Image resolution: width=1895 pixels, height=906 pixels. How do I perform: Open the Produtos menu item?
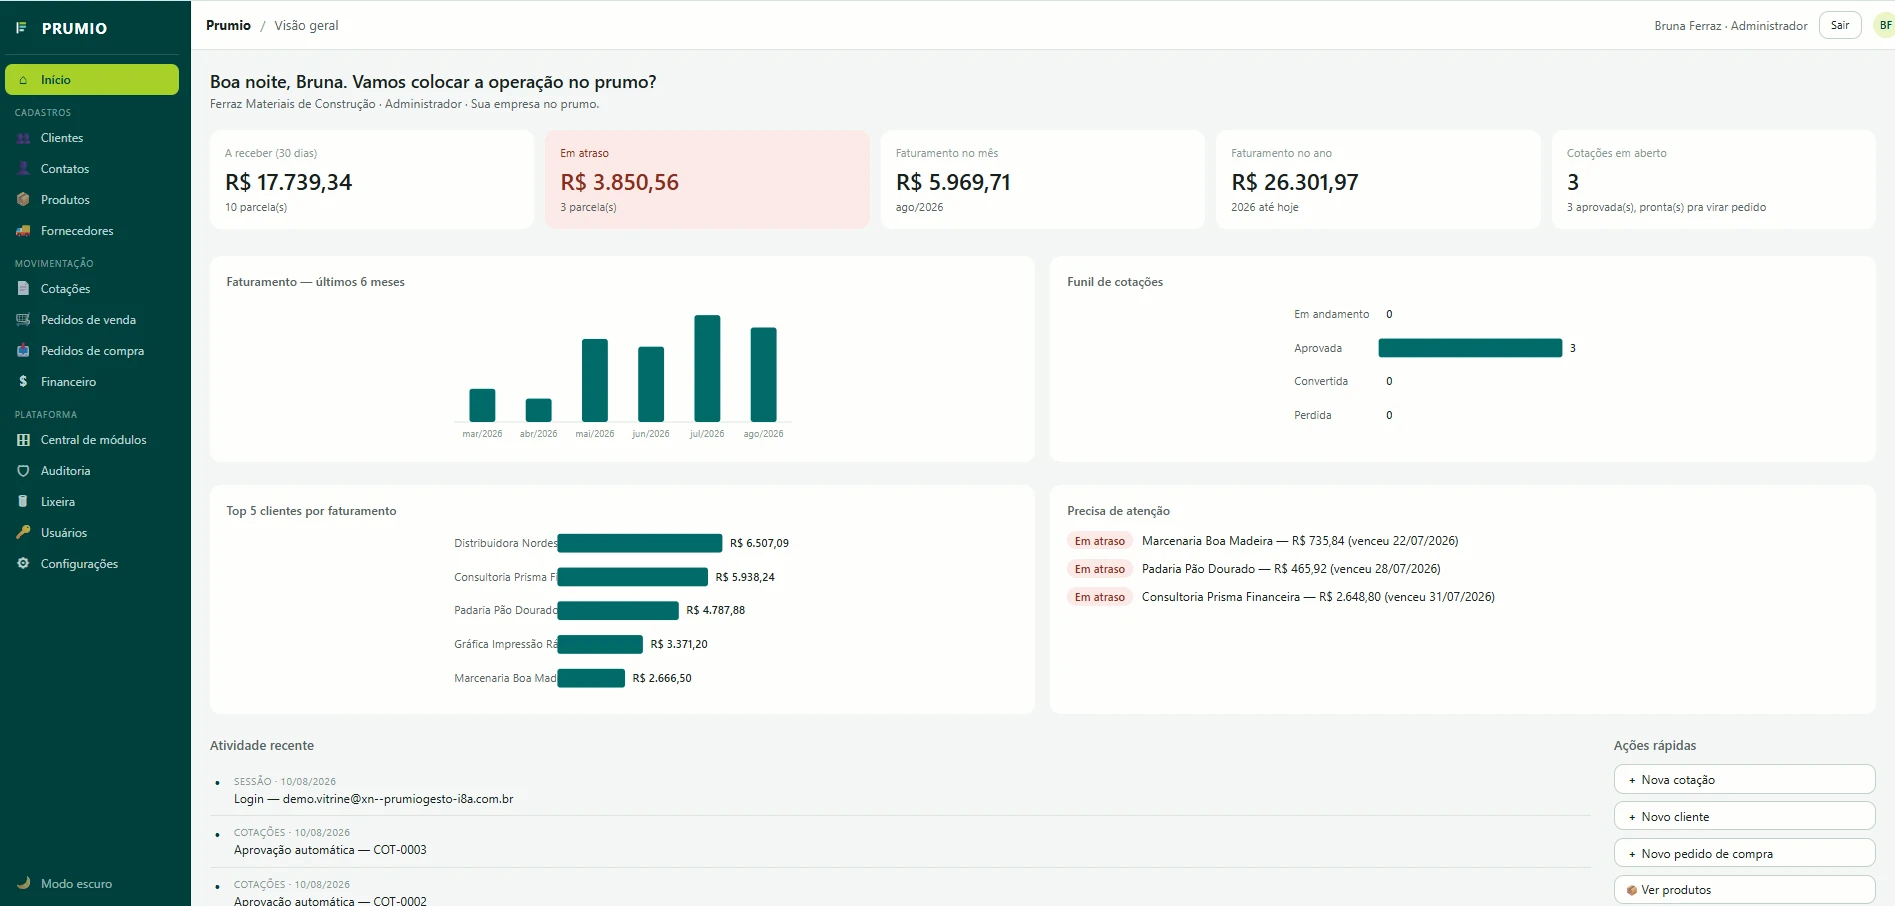(92, 200)
